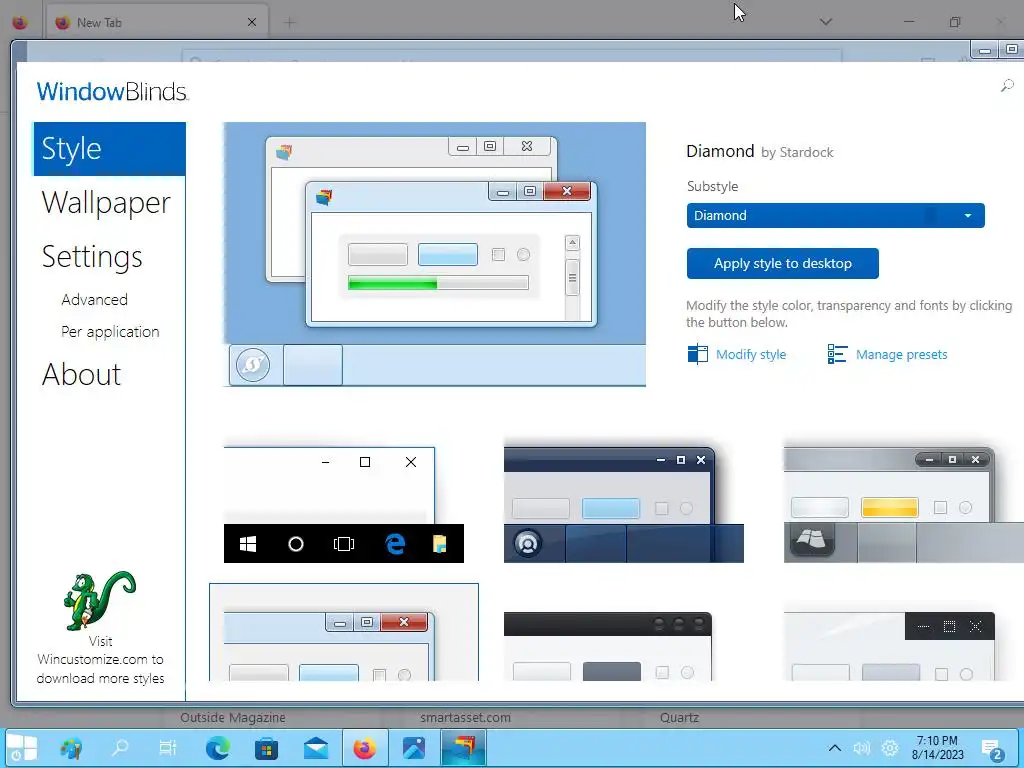Image resolution: width=1024 pixels, height=768 pixels.
Task: Click the colorful pinned icon next to Start
Action: (x=71, y=748)
